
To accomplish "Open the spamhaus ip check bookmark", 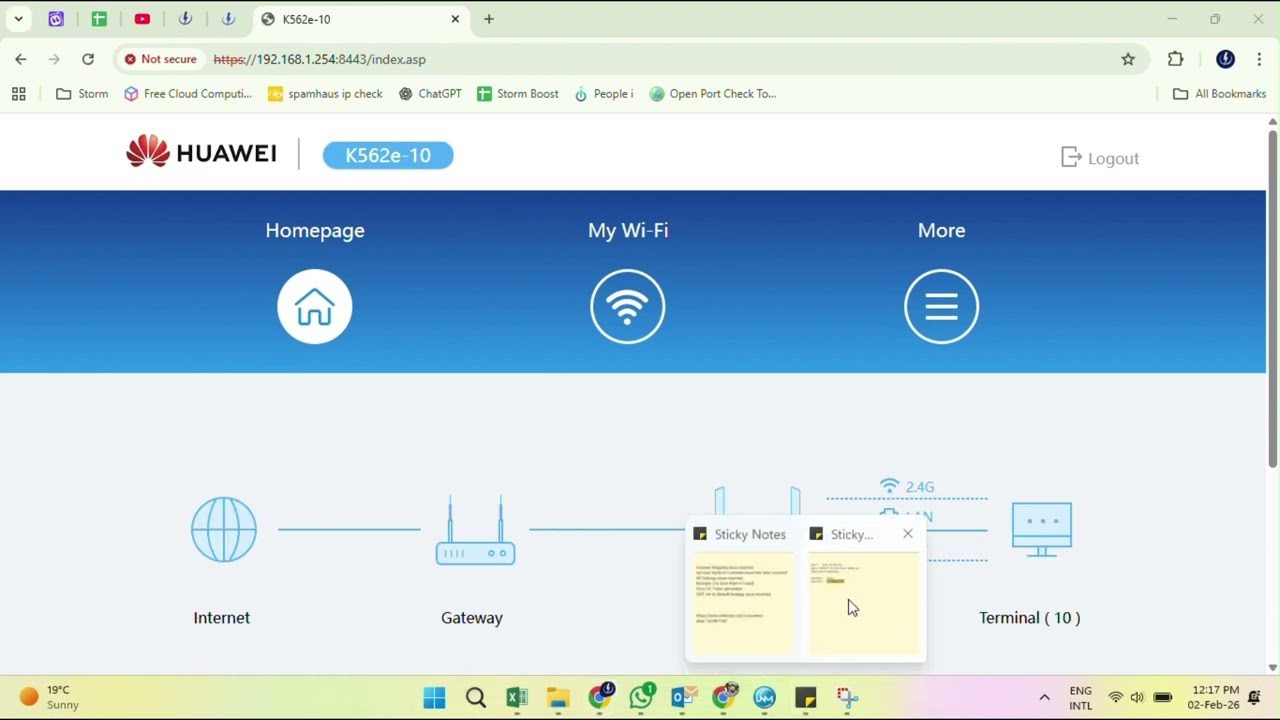I will [x=325, y=94].
